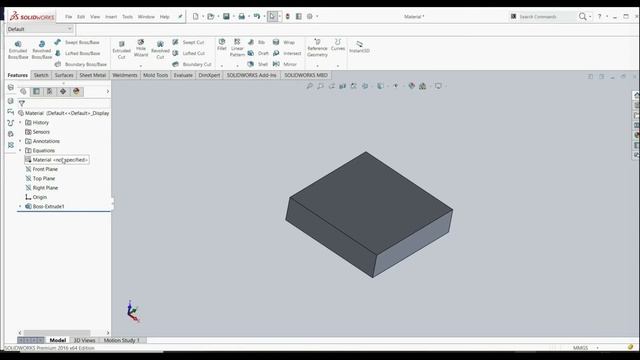Save the document with Save icon

[x=226, y=16]
